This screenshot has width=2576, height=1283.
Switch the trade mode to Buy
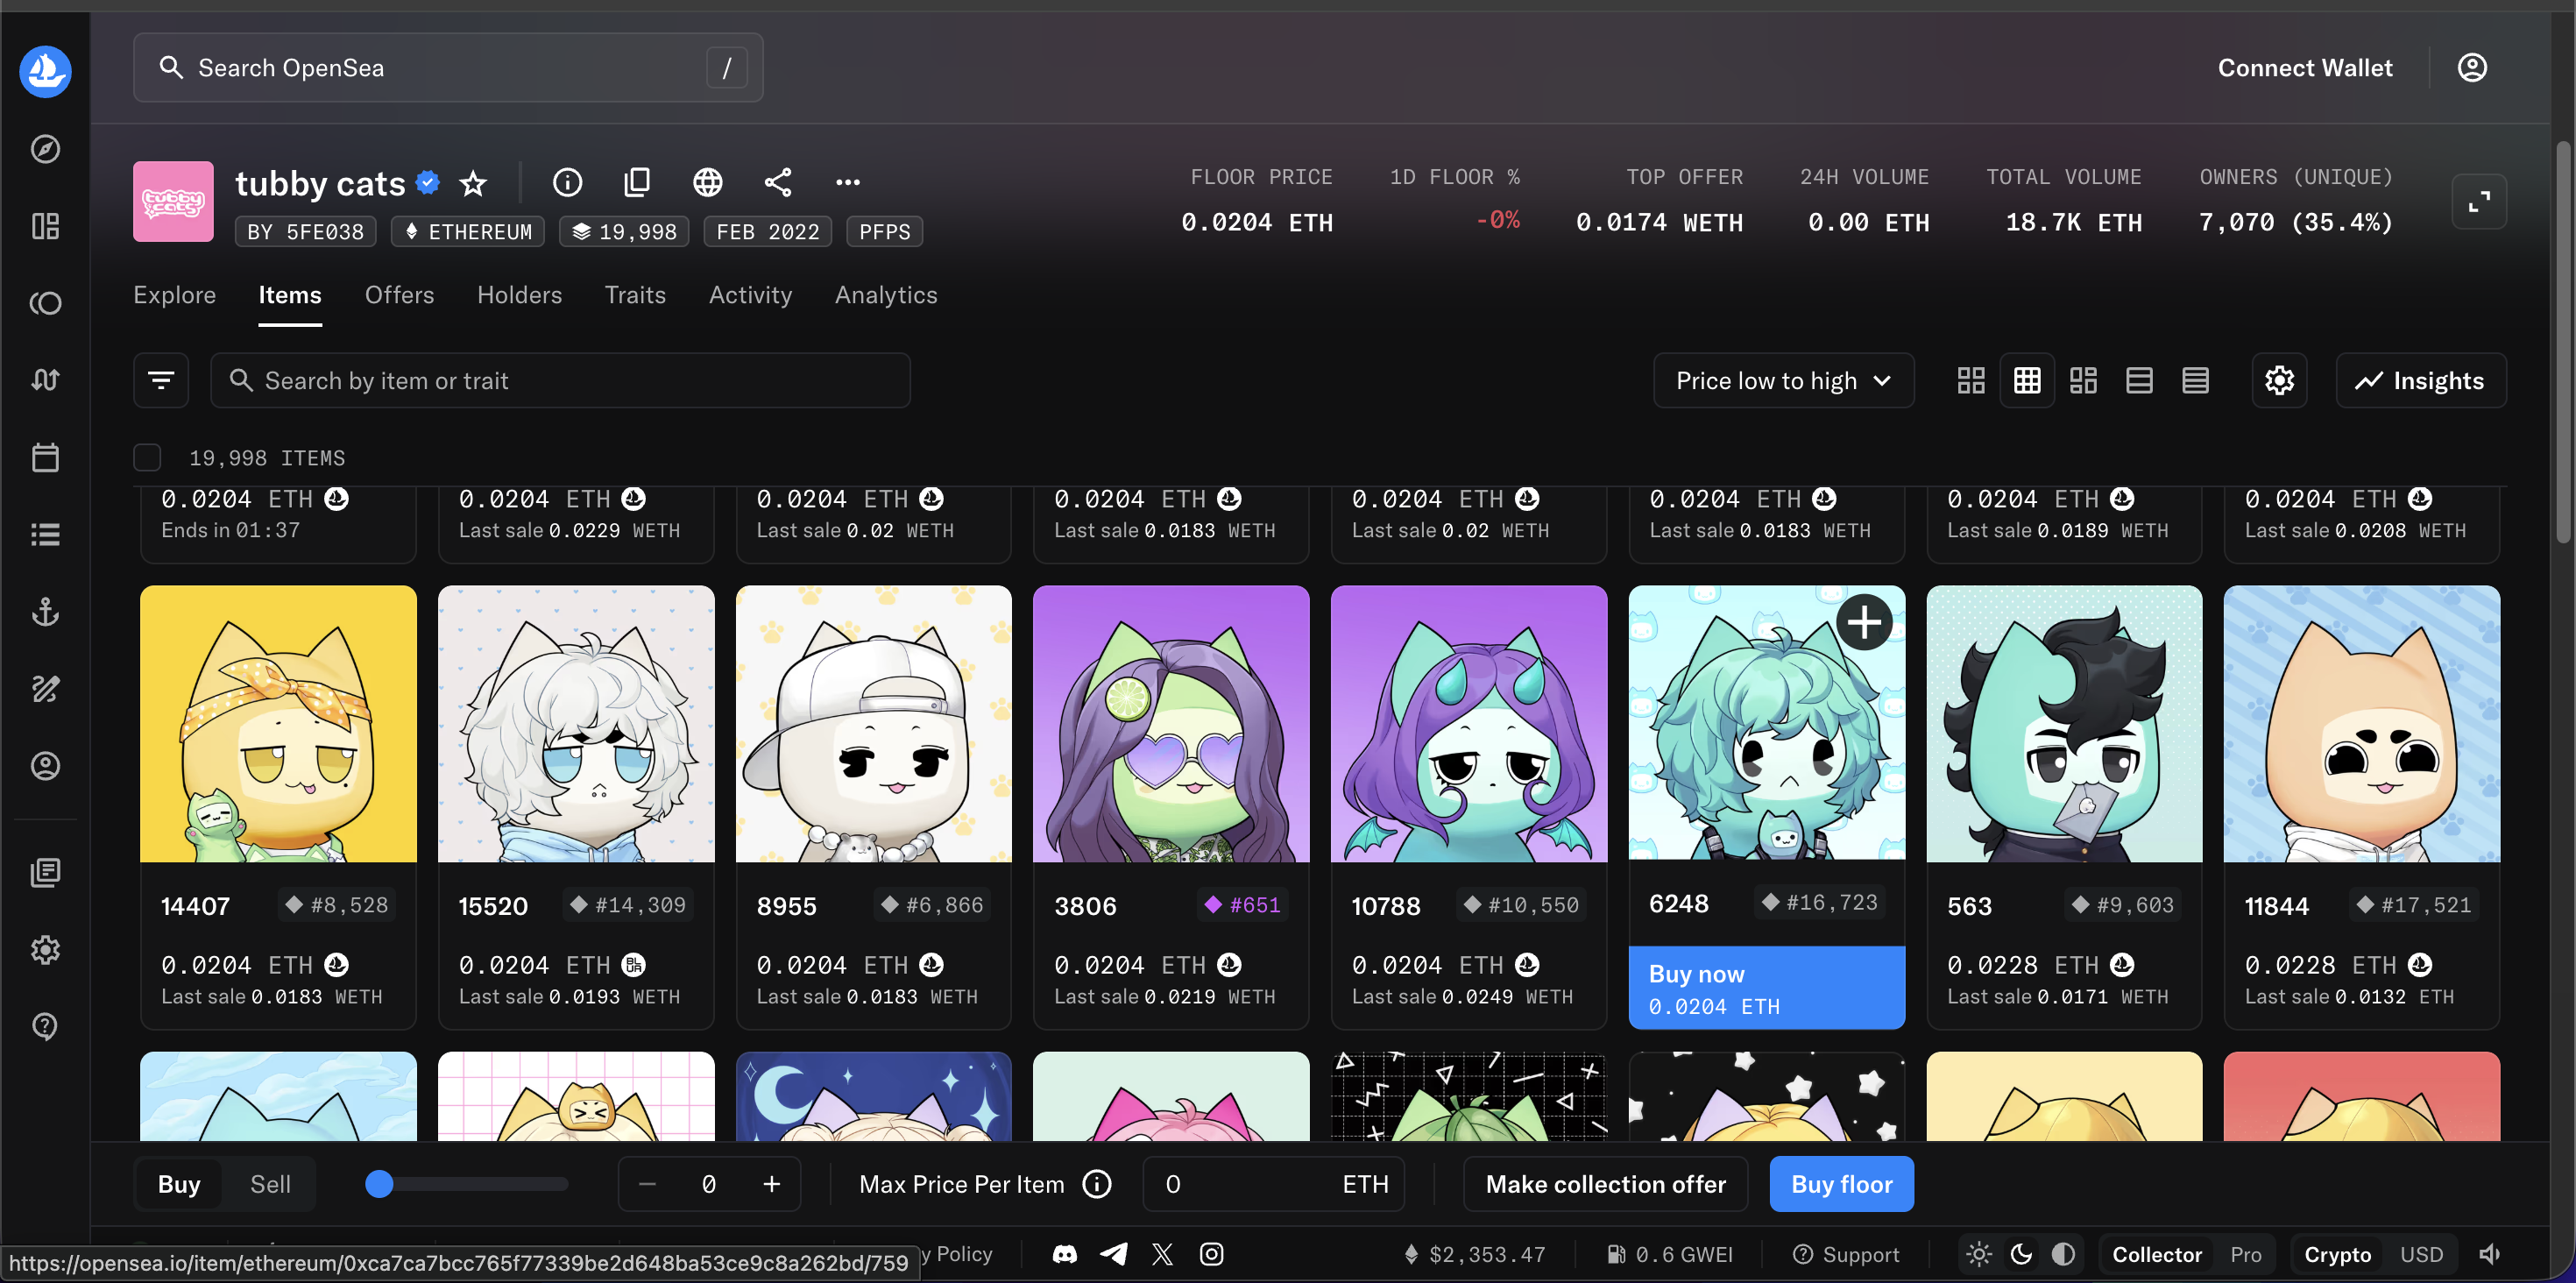click(179, 1184)
